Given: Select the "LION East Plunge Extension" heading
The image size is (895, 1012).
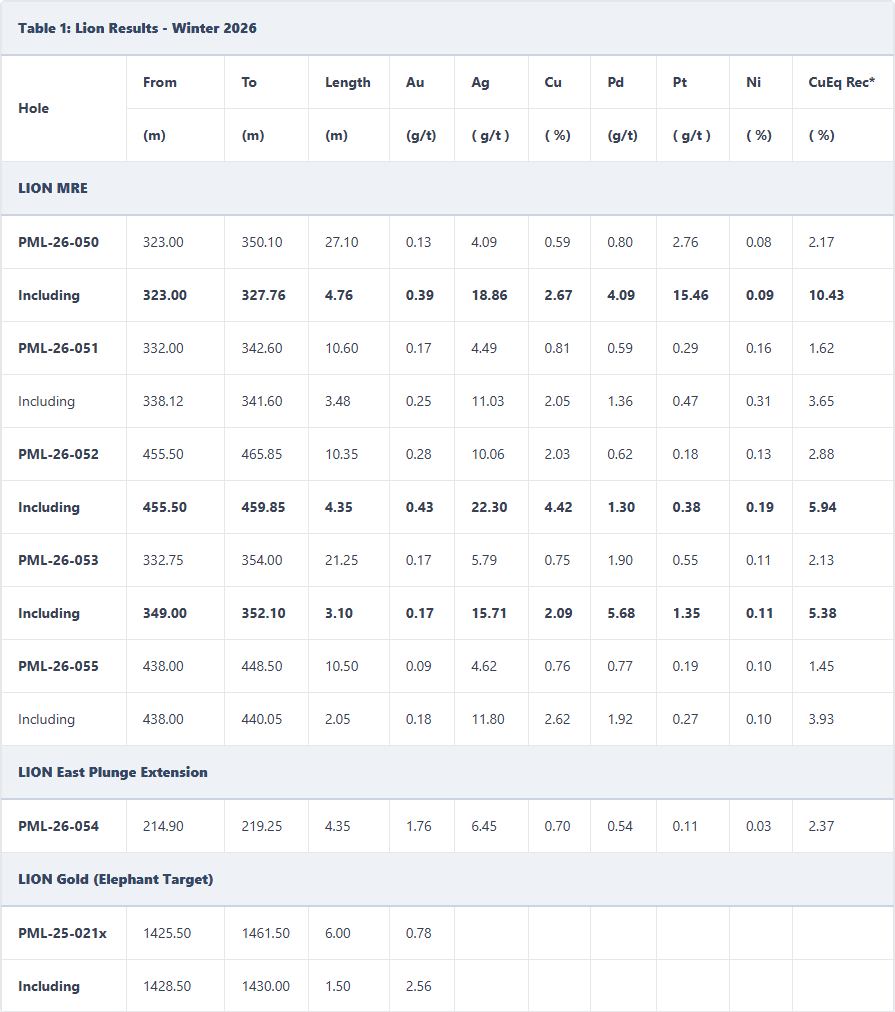Looking at the screenshot, I should (x=113, y=772).
